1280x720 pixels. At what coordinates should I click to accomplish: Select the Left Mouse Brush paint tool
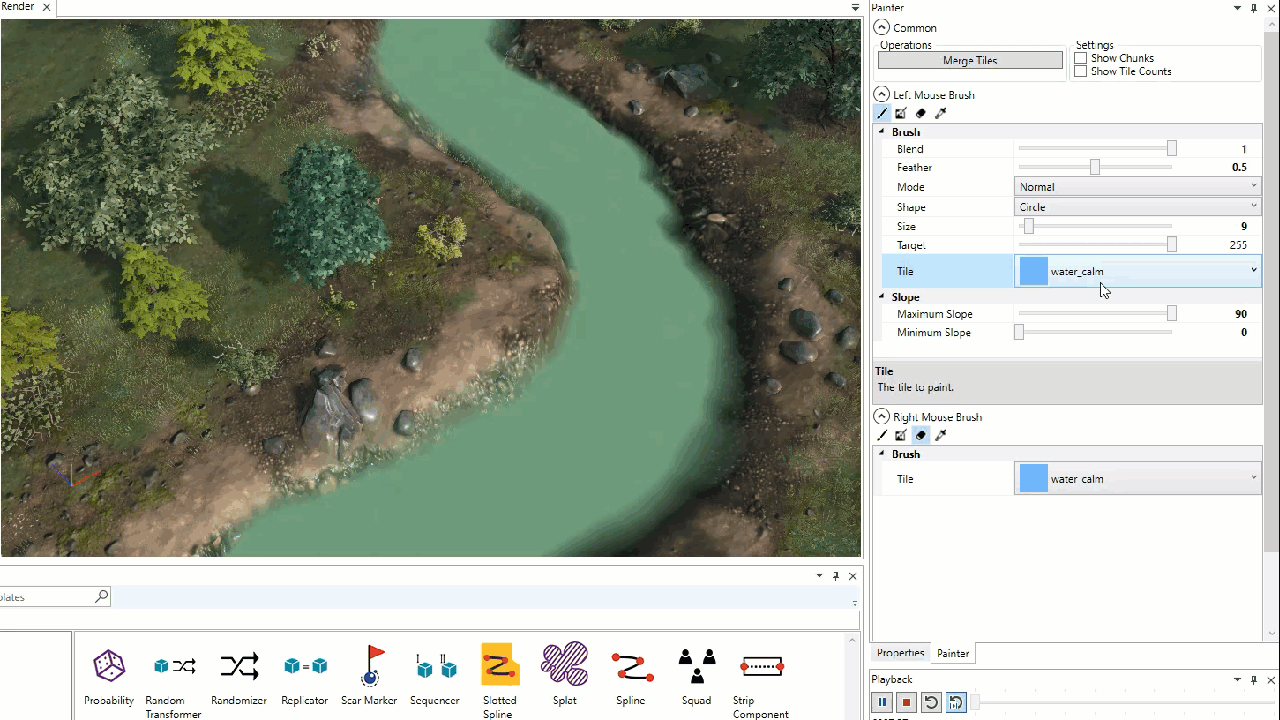tap(882, 114)
